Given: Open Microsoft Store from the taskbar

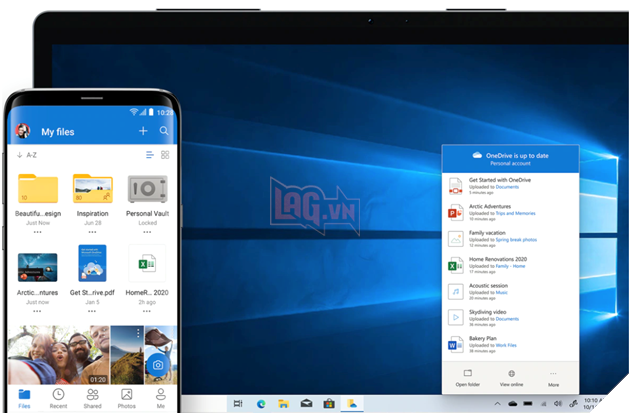Looking at the screenshot, I should (x=329, y=403).
